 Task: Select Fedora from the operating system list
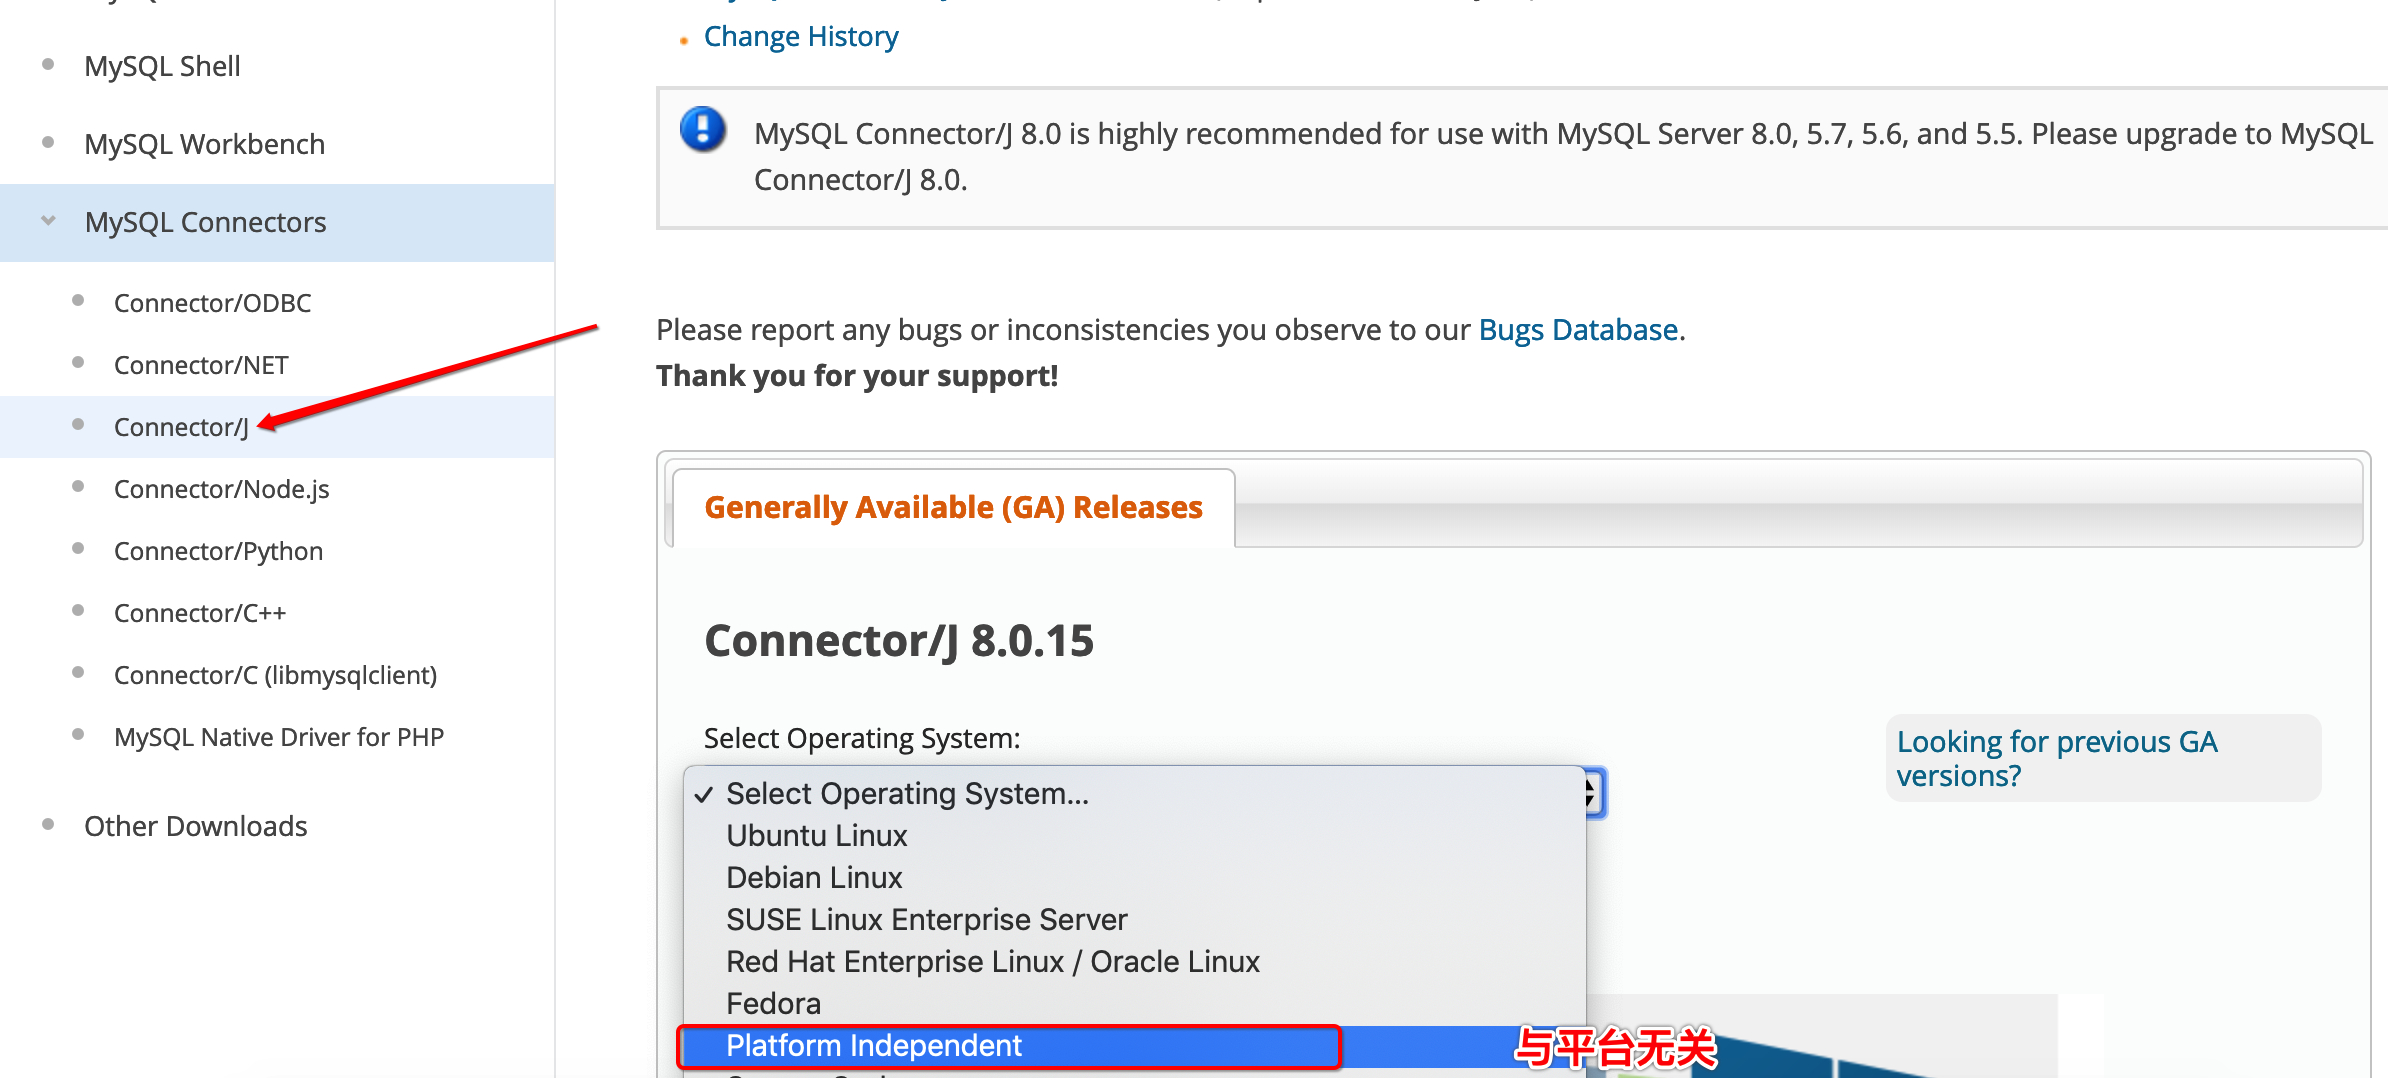pyautogui.click(x=772, y=1003)
